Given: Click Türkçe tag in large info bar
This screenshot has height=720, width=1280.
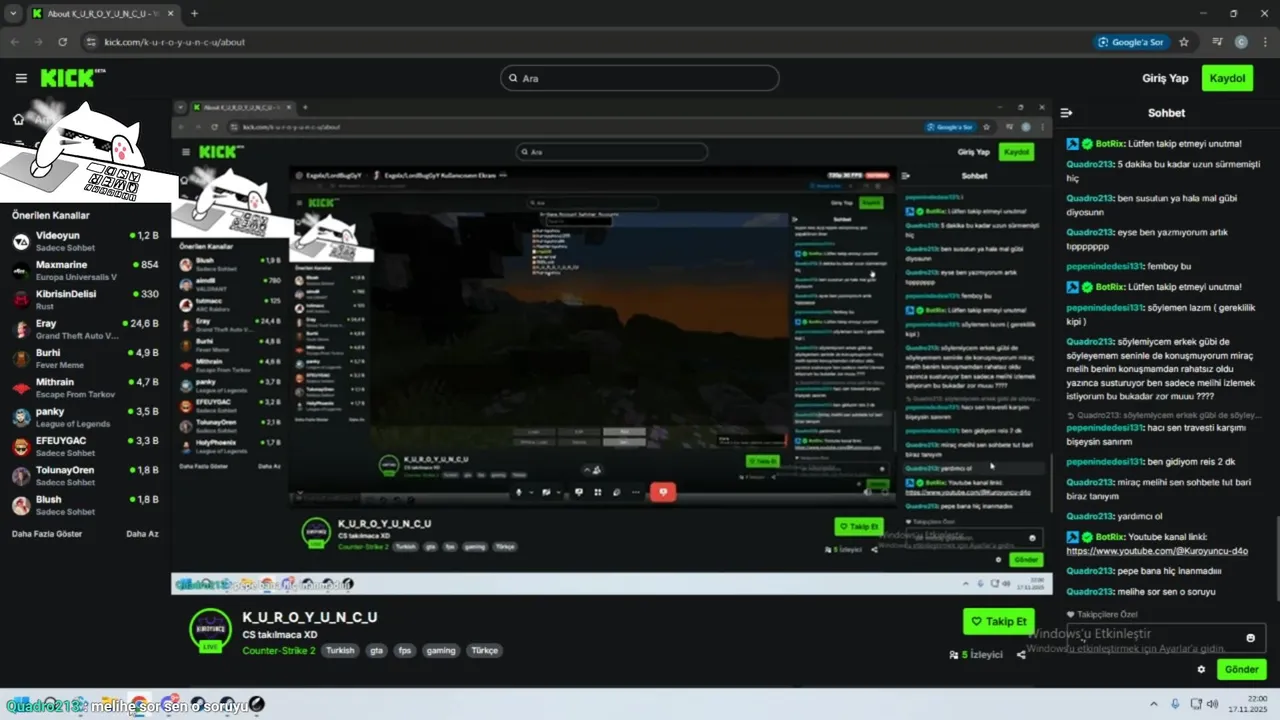Looking at the screenshot, I should click(x=484, y=650).
